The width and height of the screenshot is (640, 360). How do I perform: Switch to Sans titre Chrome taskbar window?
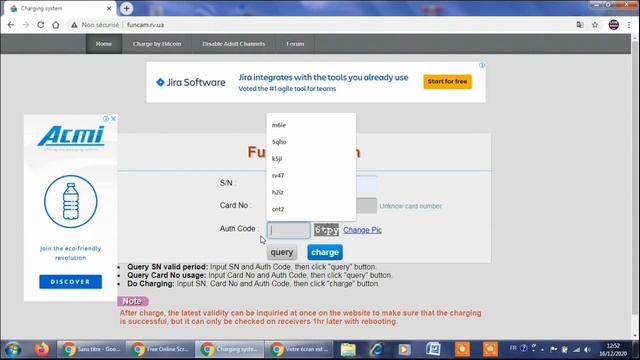(x=90, y=349)
